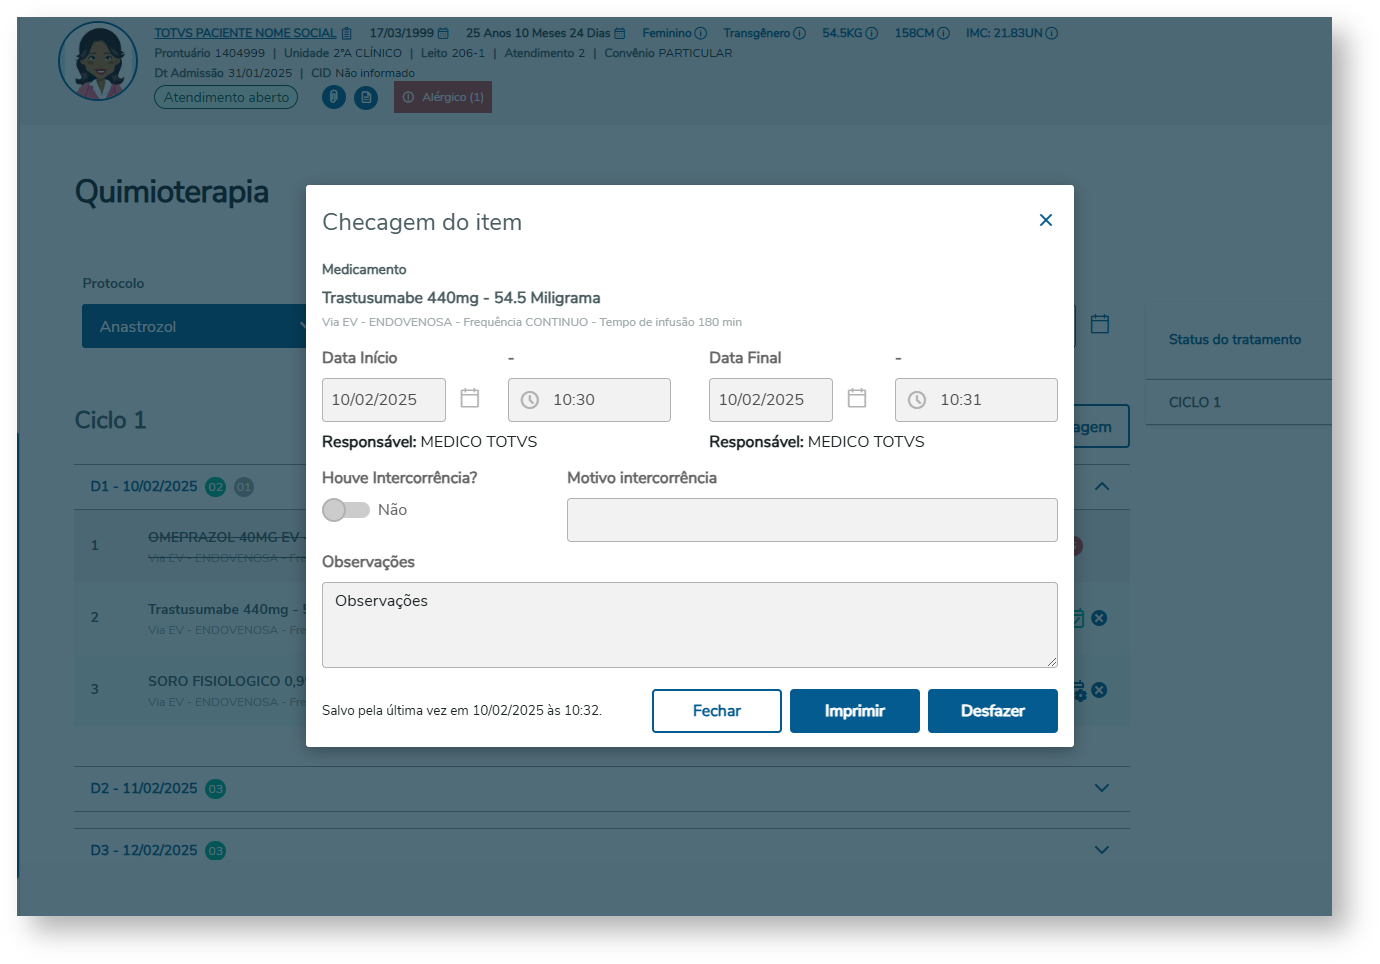Click the paperclip attachment icon in the patient header
The height and width of the screenshot is (964, 1380).
tap(334, 97)
